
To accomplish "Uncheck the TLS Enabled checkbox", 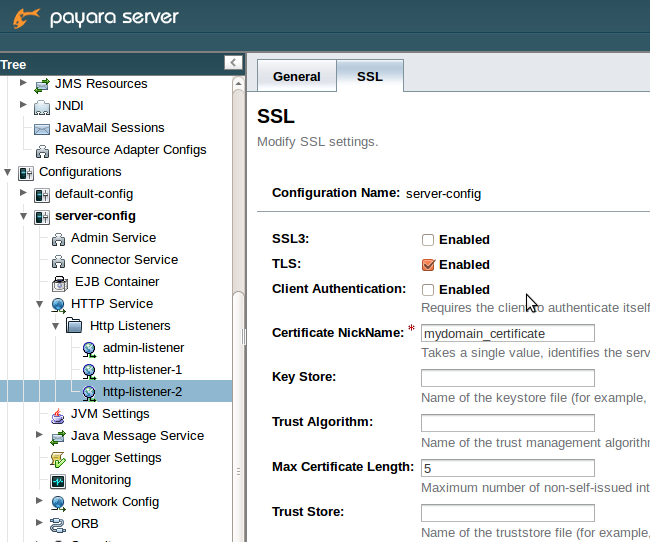I will point(428,265).
